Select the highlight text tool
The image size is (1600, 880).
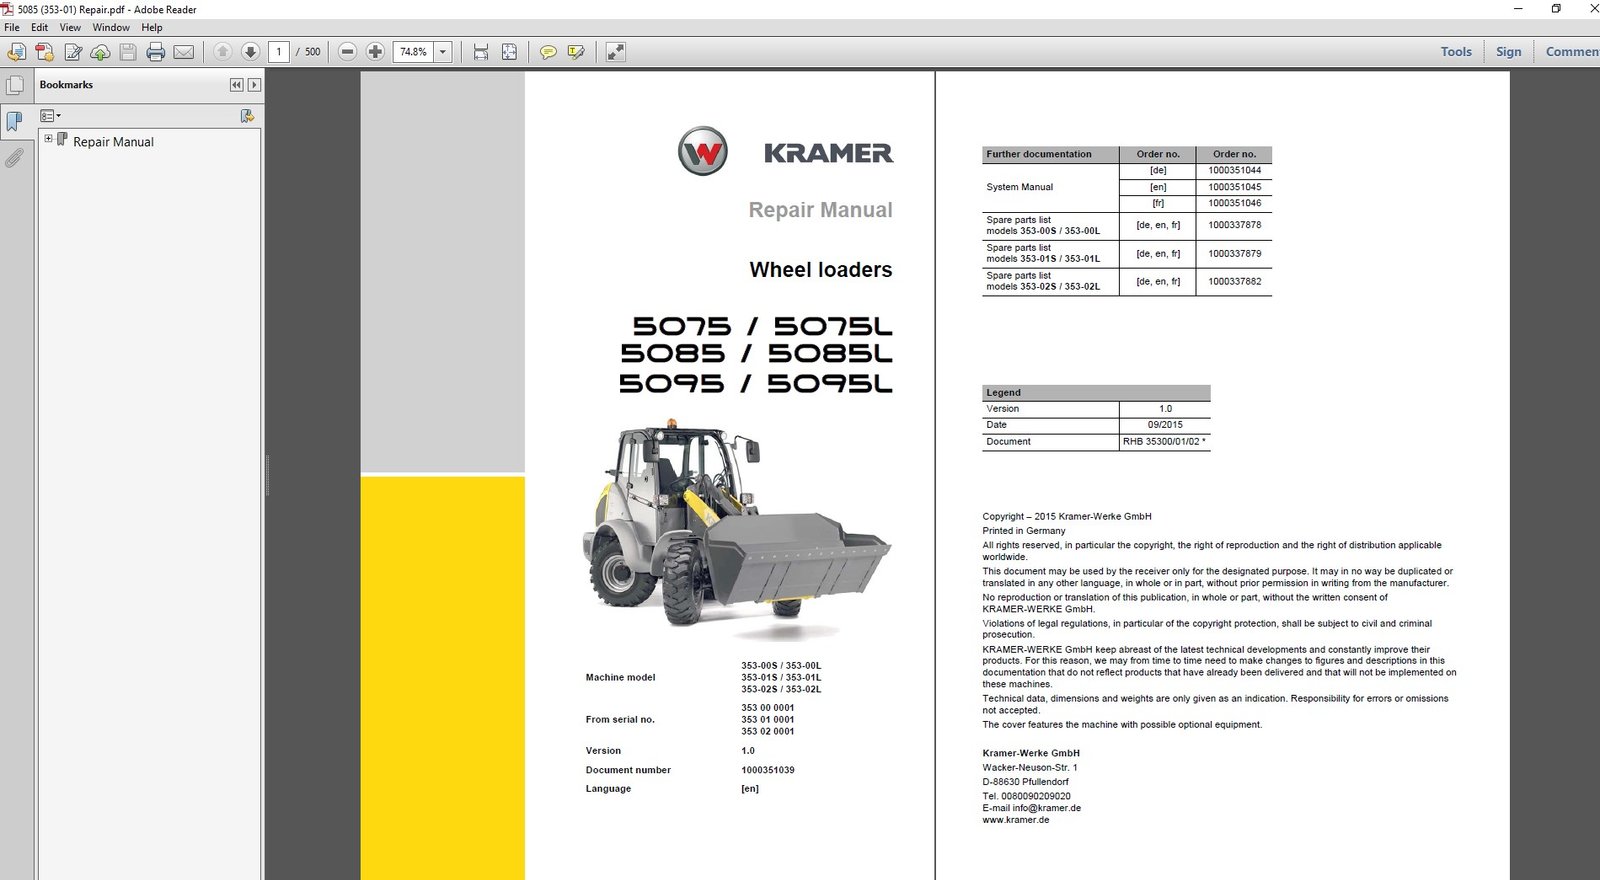click(576, 52)
